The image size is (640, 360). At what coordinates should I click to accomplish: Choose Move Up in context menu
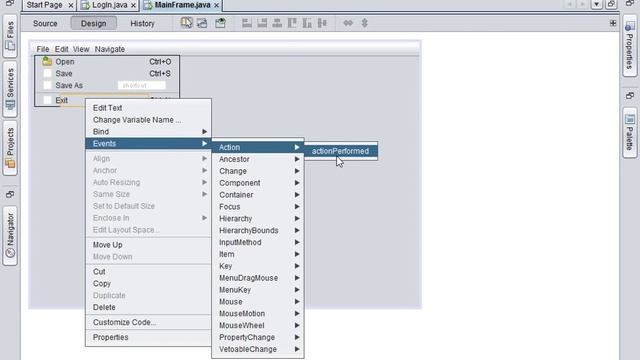coord(148,244)
